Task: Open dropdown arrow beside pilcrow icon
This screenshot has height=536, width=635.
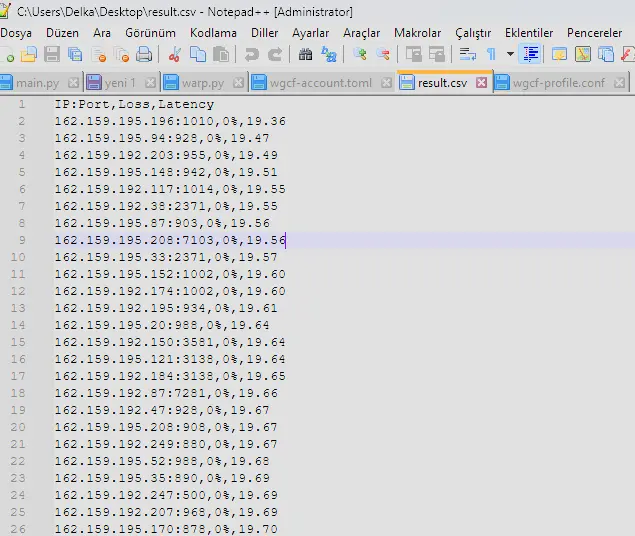Action: point(510,54)
